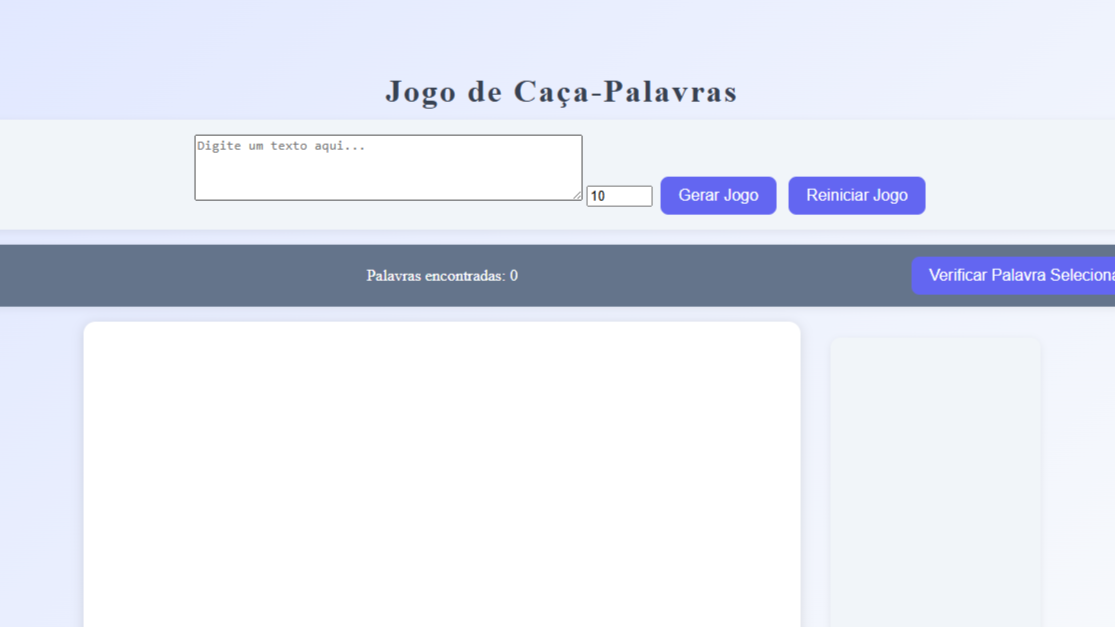The height and width of the screenshot is (627, 1115).
Task: Click the found words count '0'
Action: coord(514,276)
